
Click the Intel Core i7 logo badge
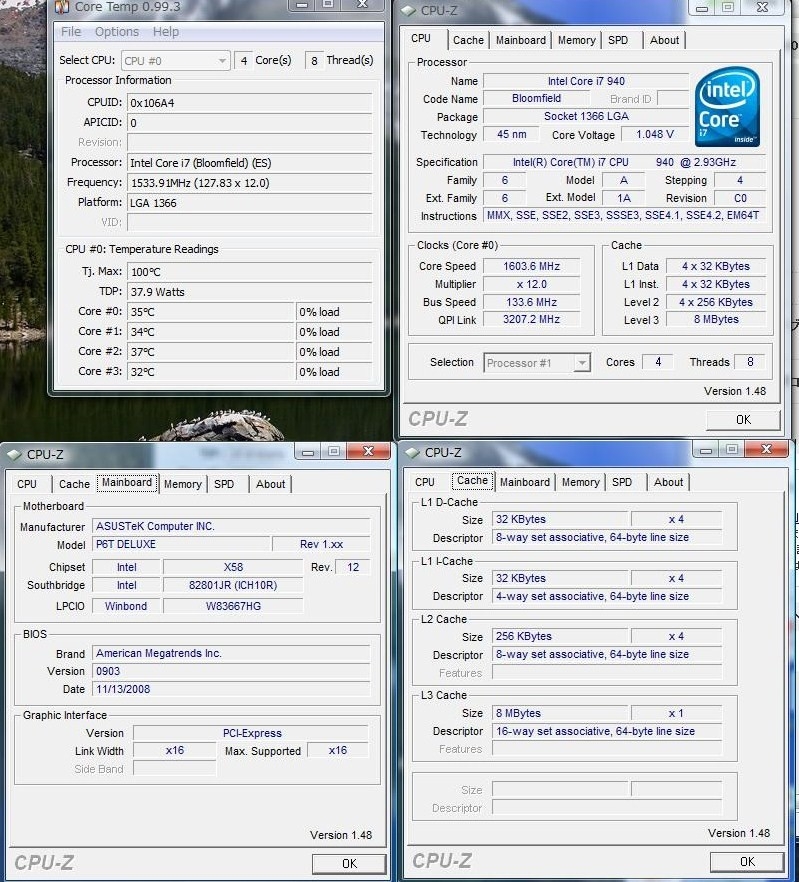[727, 107]
